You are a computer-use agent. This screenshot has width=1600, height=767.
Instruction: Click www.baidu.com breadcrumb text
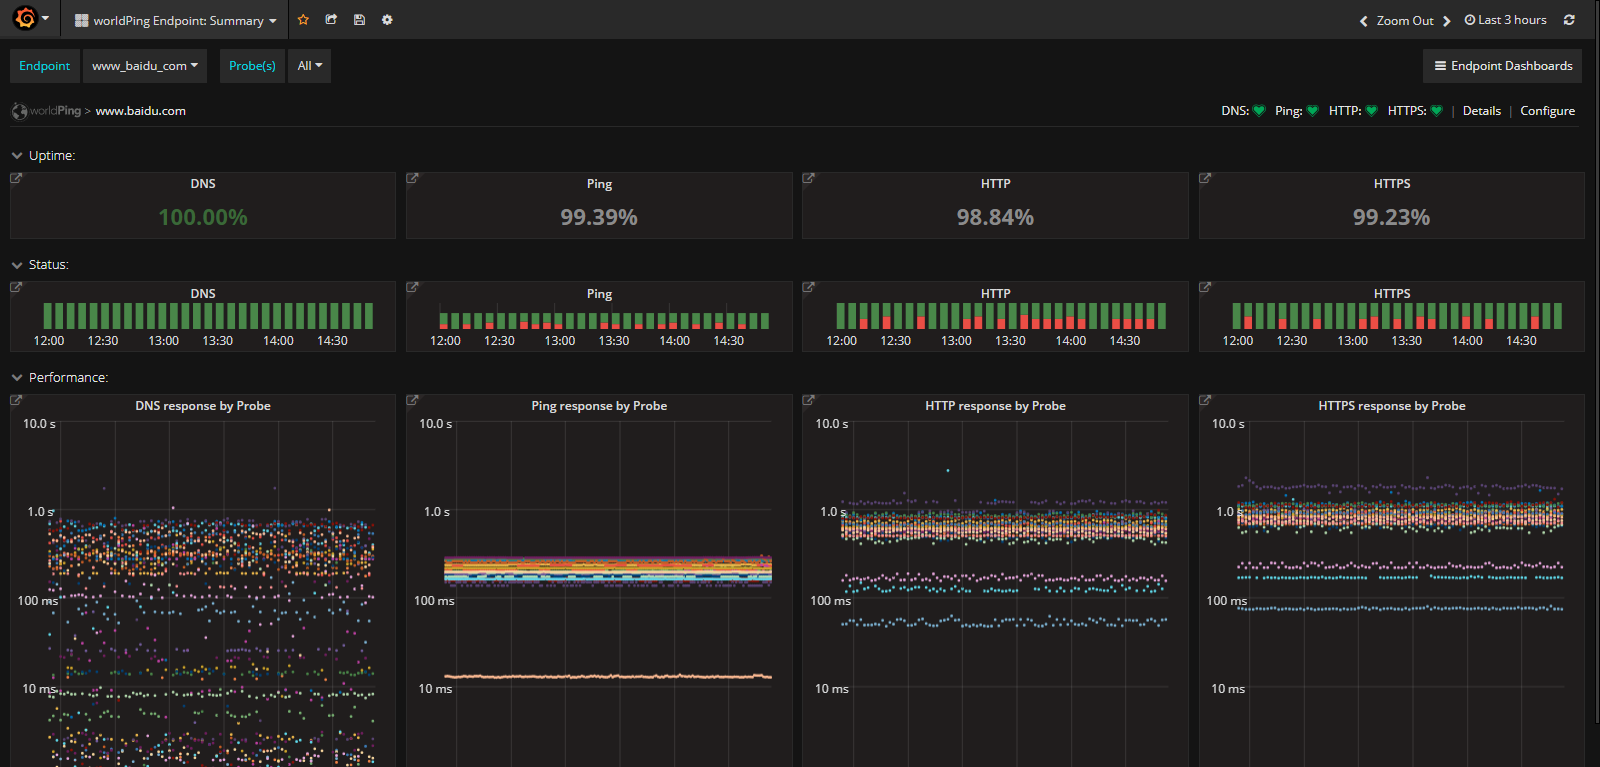140,111
